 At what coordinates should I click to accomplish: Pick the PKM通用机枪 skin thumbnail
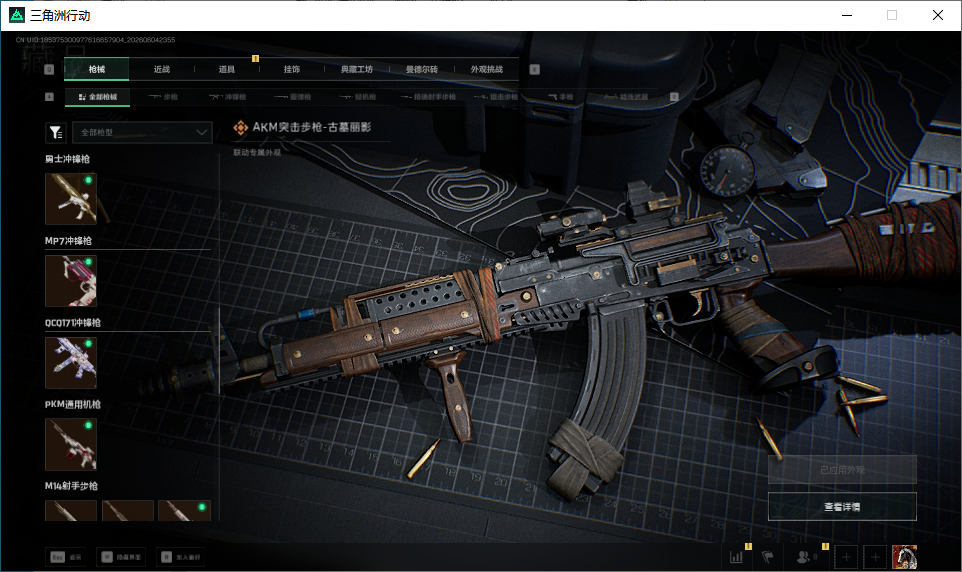tap(71, 444)
